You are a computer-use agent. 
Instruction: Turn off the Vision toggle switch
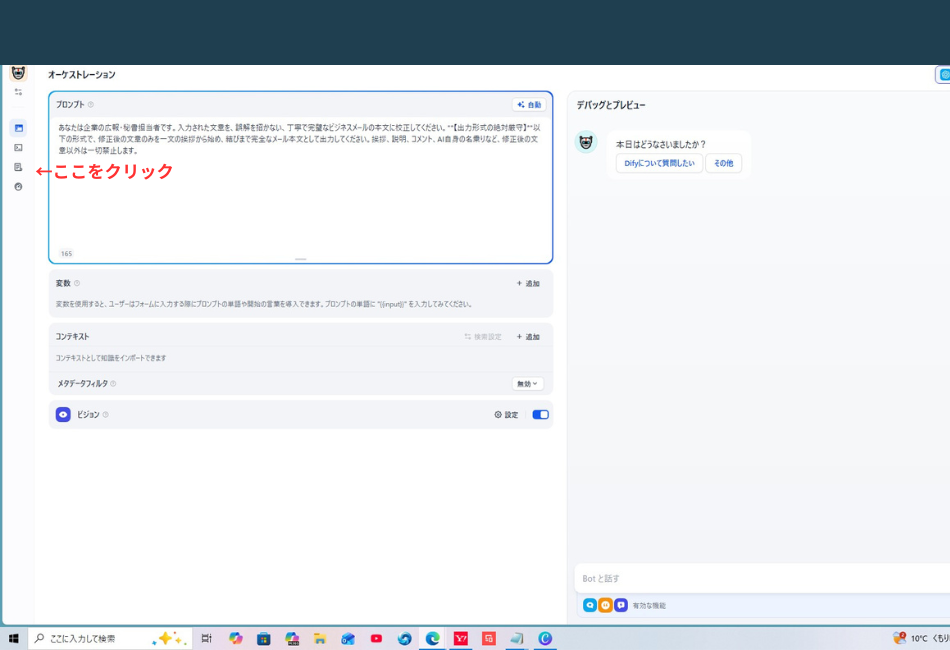[540, 414]
